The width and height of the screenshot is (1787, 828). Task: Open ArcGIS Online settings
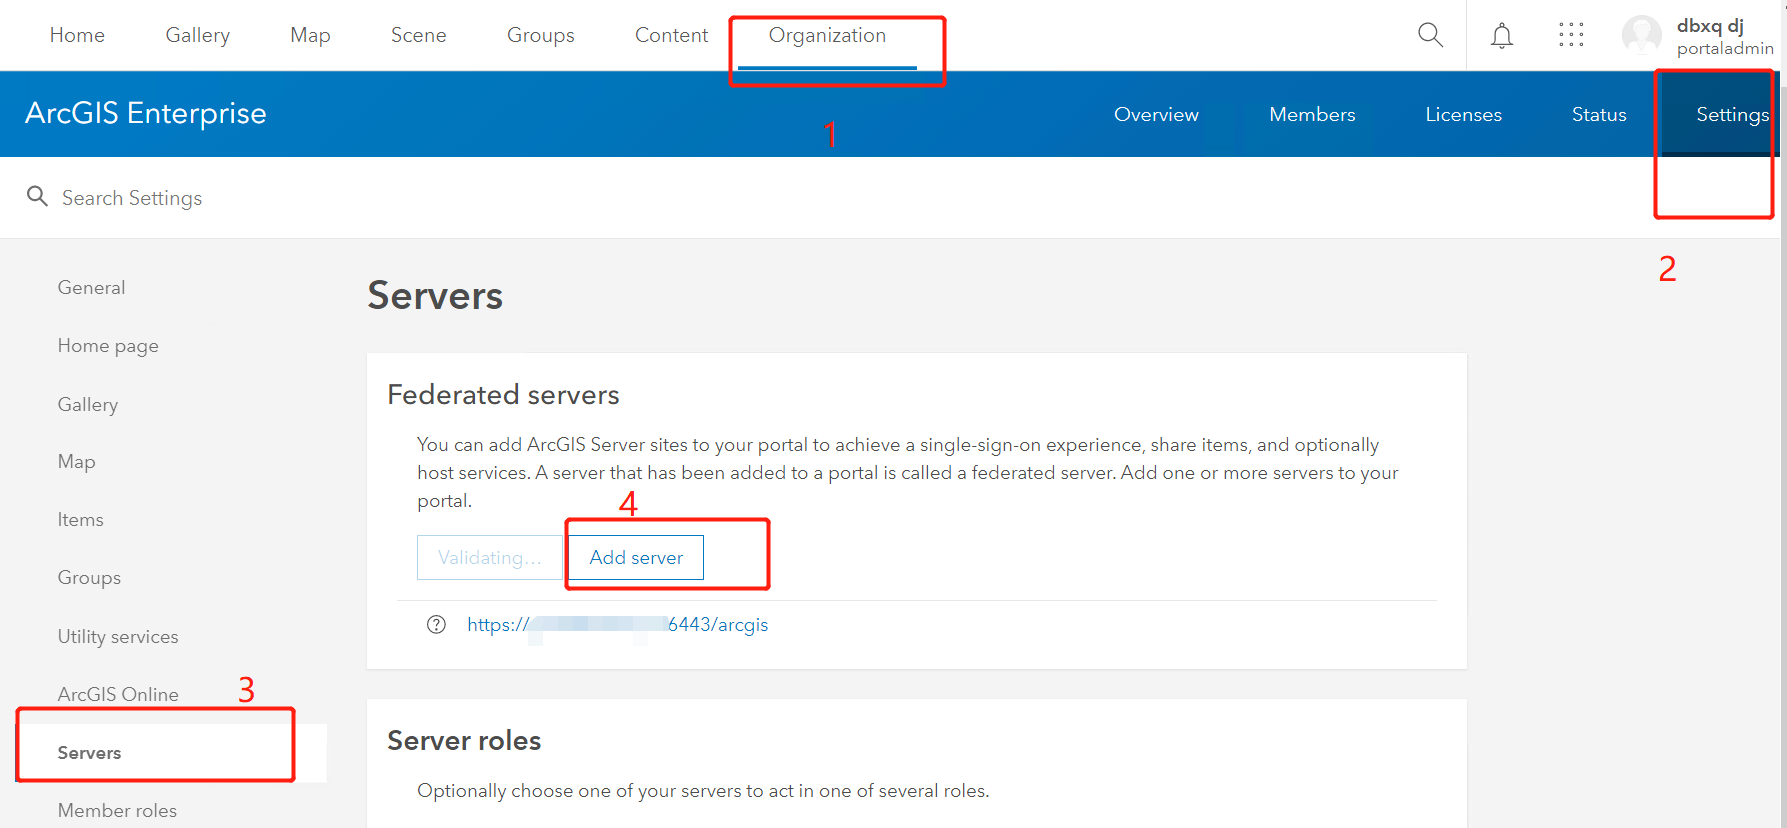click(x=118, y=694)
